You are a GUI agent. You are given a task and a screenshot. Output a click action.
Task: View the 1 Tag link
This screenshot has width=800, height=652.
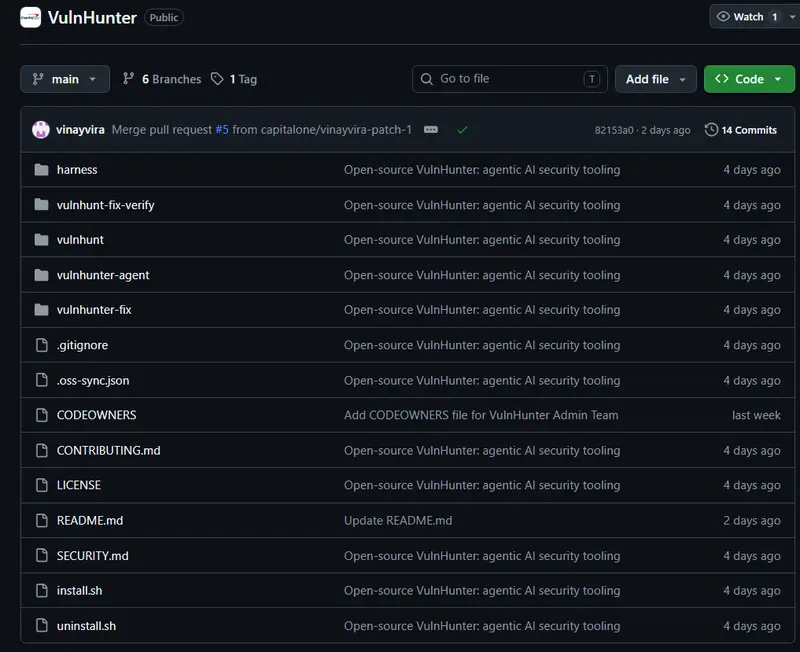pos(234,79)
